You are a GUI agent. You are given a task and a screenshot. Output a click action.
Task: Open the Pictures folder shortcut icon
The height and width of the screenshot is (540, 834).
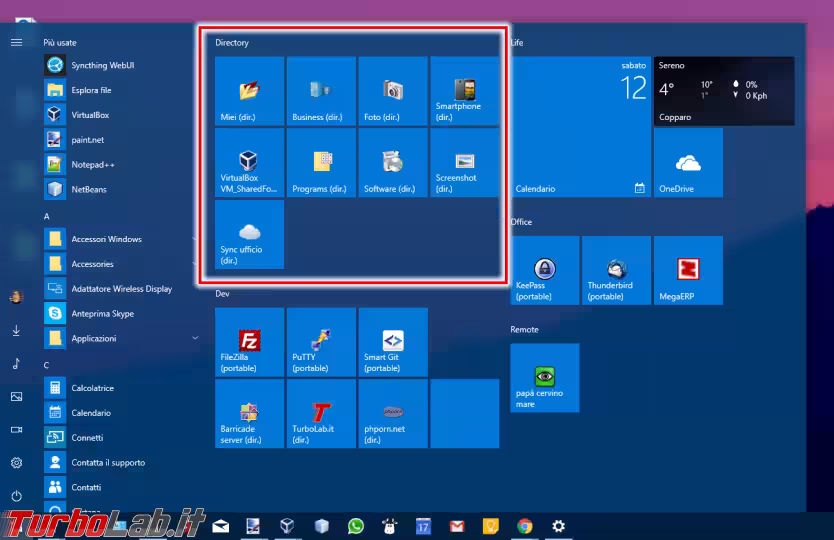click(x=16, y=397)
